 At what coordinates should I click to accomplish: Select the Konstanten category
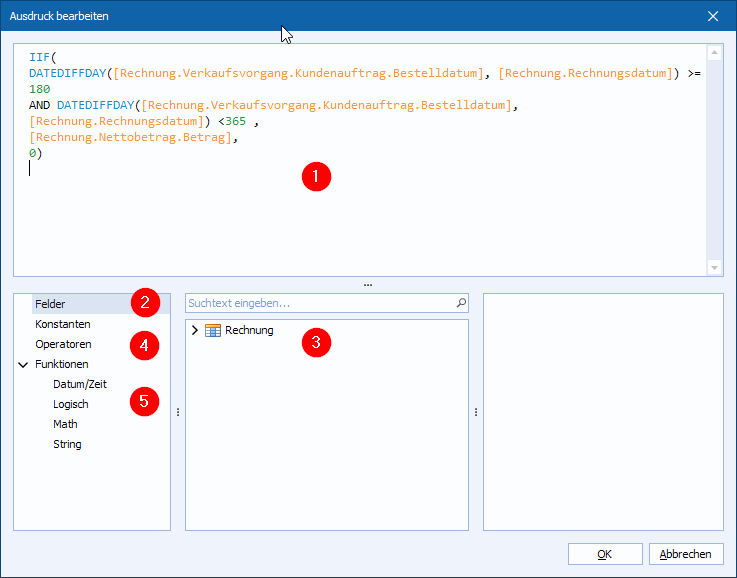pos(62,324)
